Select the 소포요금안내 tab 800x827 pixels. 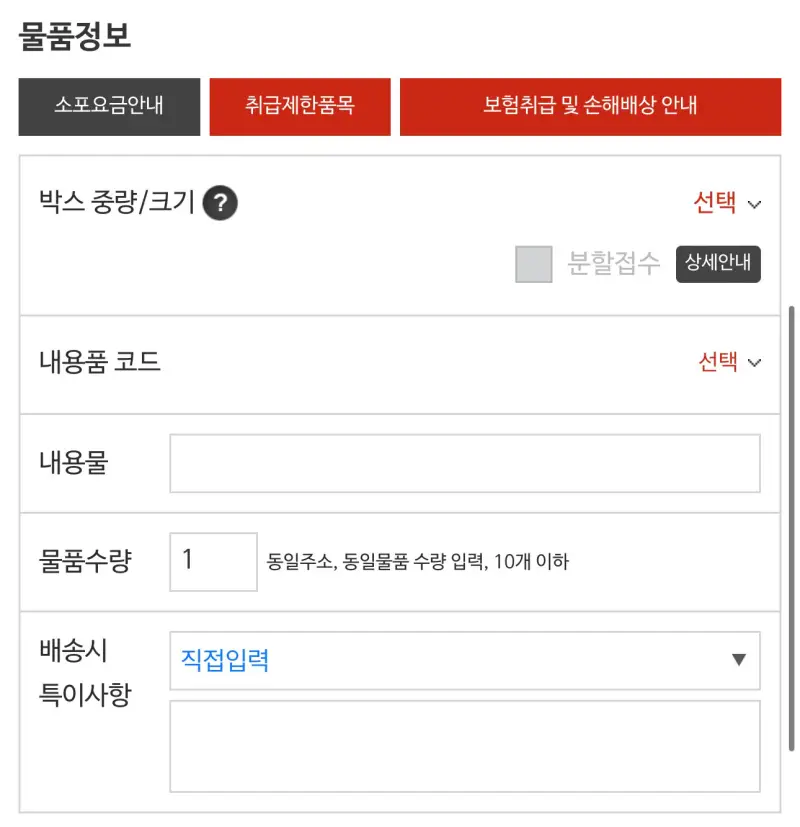(110, 107)
